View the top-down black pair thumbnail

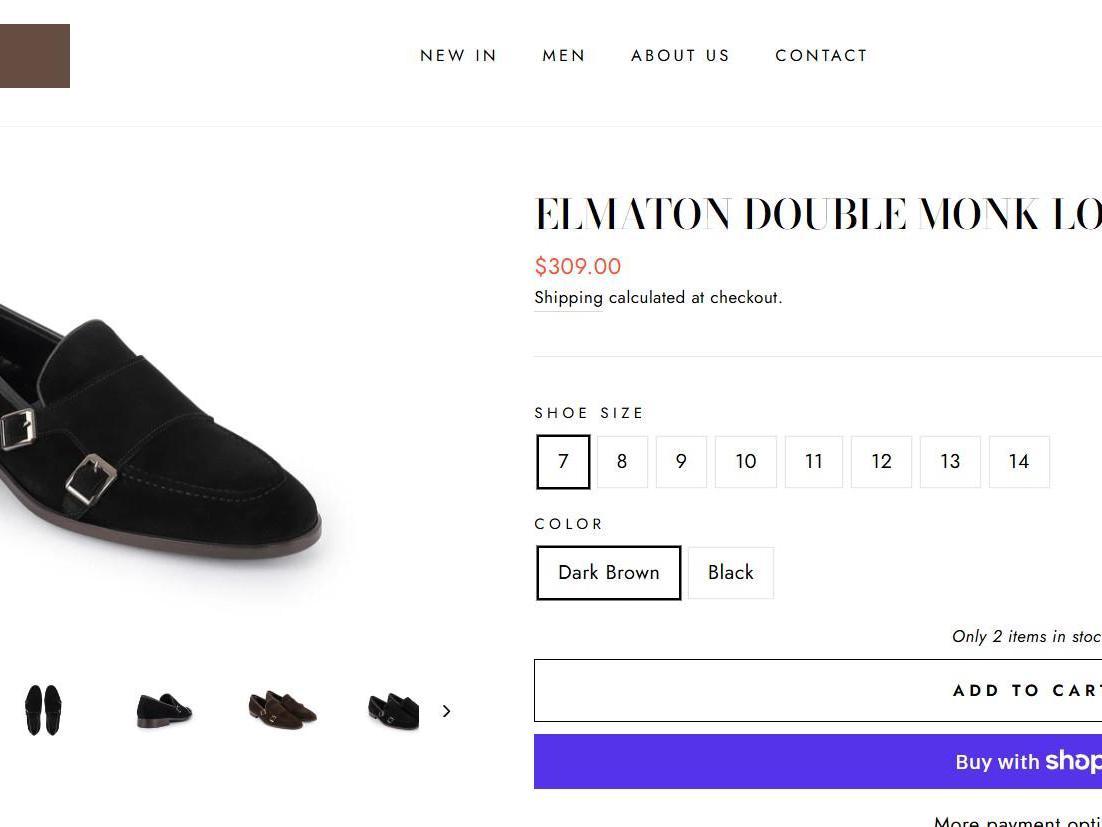click(43, 710)
